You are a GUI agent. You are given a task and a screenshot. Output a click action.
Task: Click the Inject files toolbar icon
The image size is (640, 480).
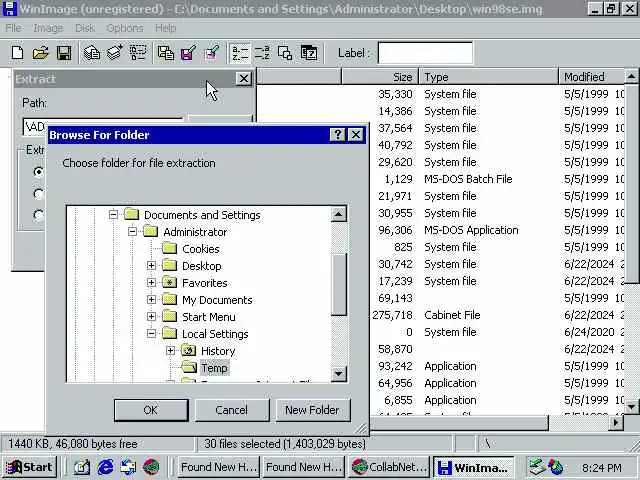[x=165, y=53]
